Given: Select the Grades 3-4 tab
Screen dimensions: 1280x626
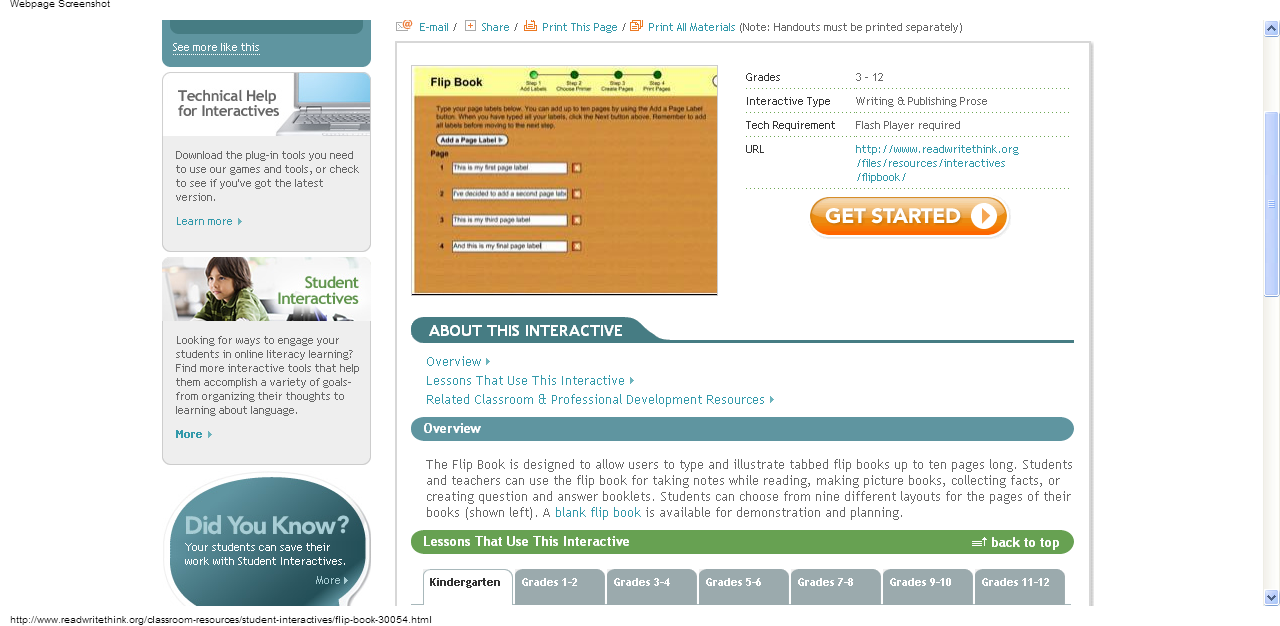Looking at the screenshot, I should pos(652,587).
